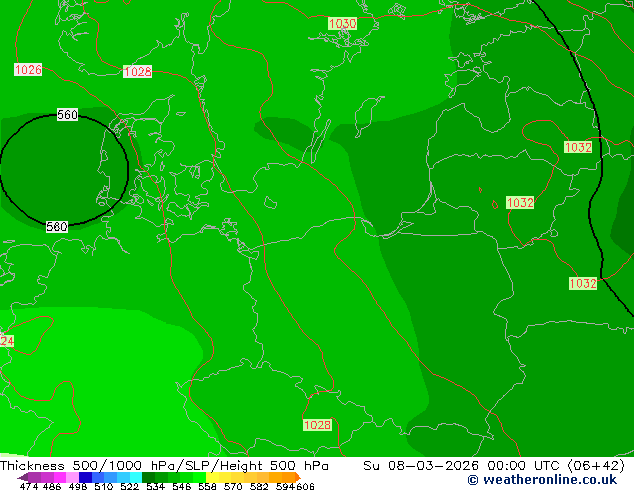Click the 1032 label at the black contour's lower end
Screen dimensions: 634x490
(x=583, y=283)
